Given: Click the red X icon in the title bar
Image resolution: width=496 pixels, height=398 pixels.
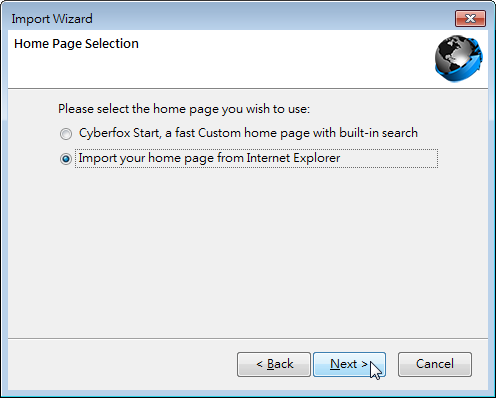Looking at the screenshot, I should point(470,18).
